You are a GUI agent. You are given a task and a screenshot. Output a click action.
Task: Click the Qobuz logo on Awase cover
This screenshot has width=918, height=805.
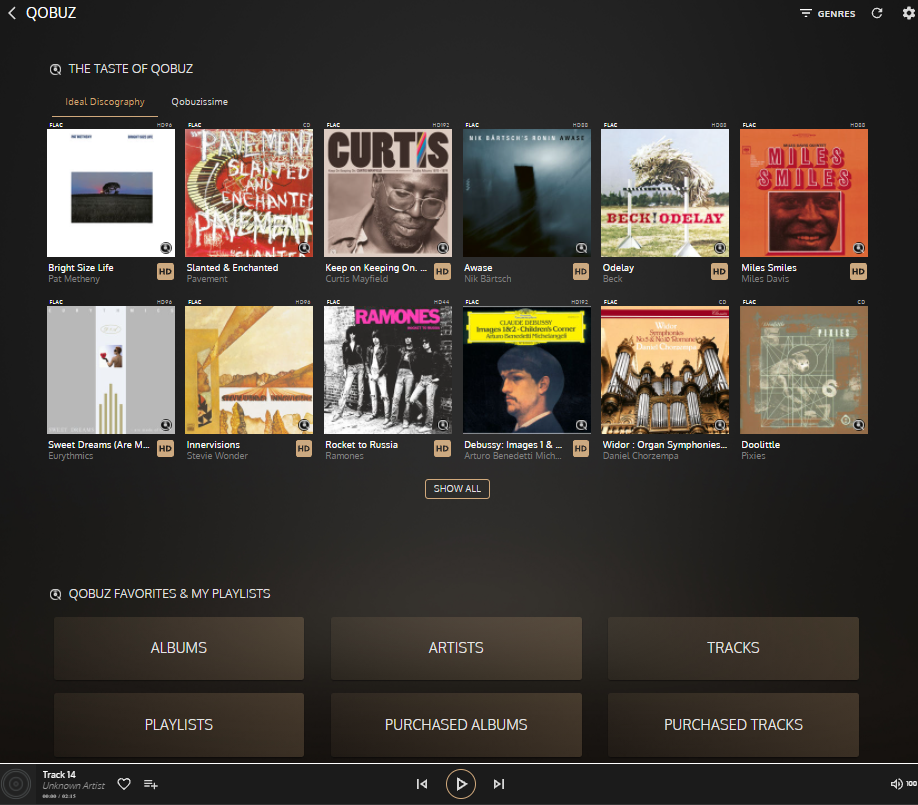coord(581,248)
